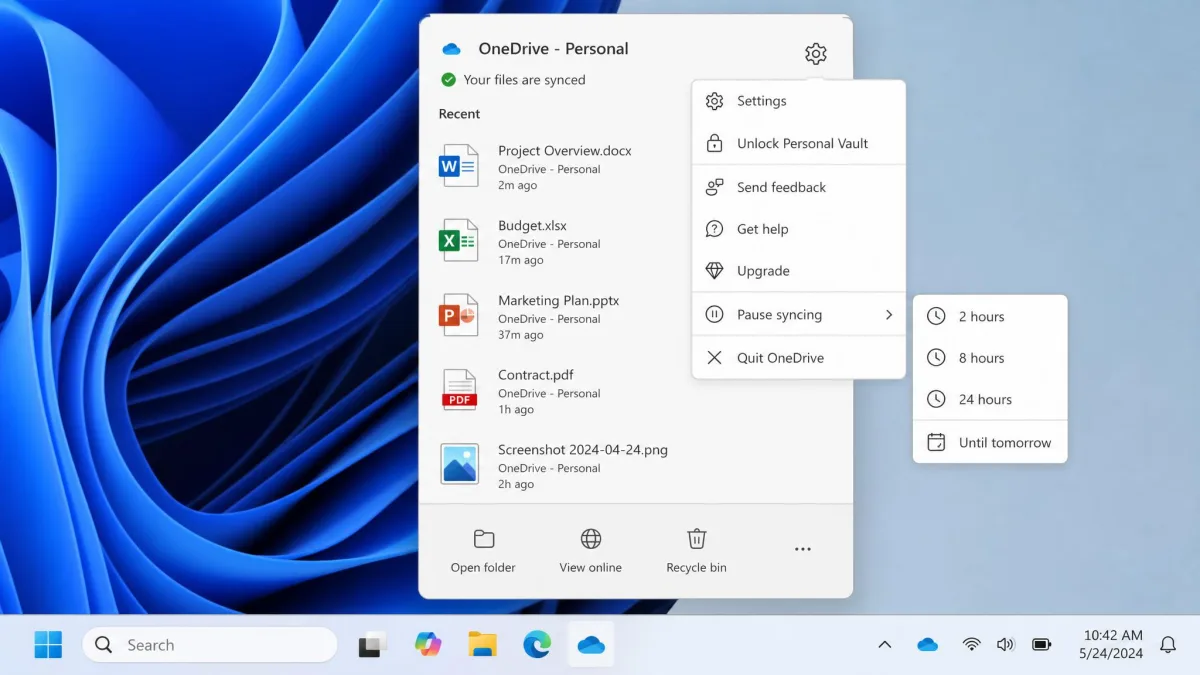Click the clock icon beside 24 hours

(936, 399)
